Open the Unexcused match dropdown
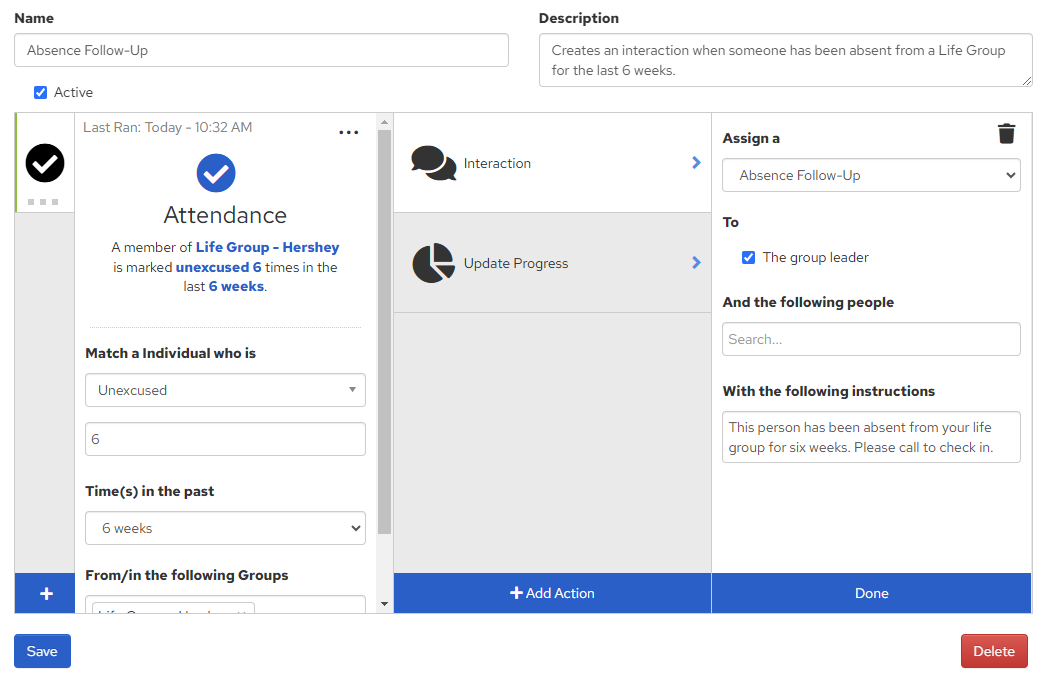Screen dimensions: 1050x686 click(224, 390)
